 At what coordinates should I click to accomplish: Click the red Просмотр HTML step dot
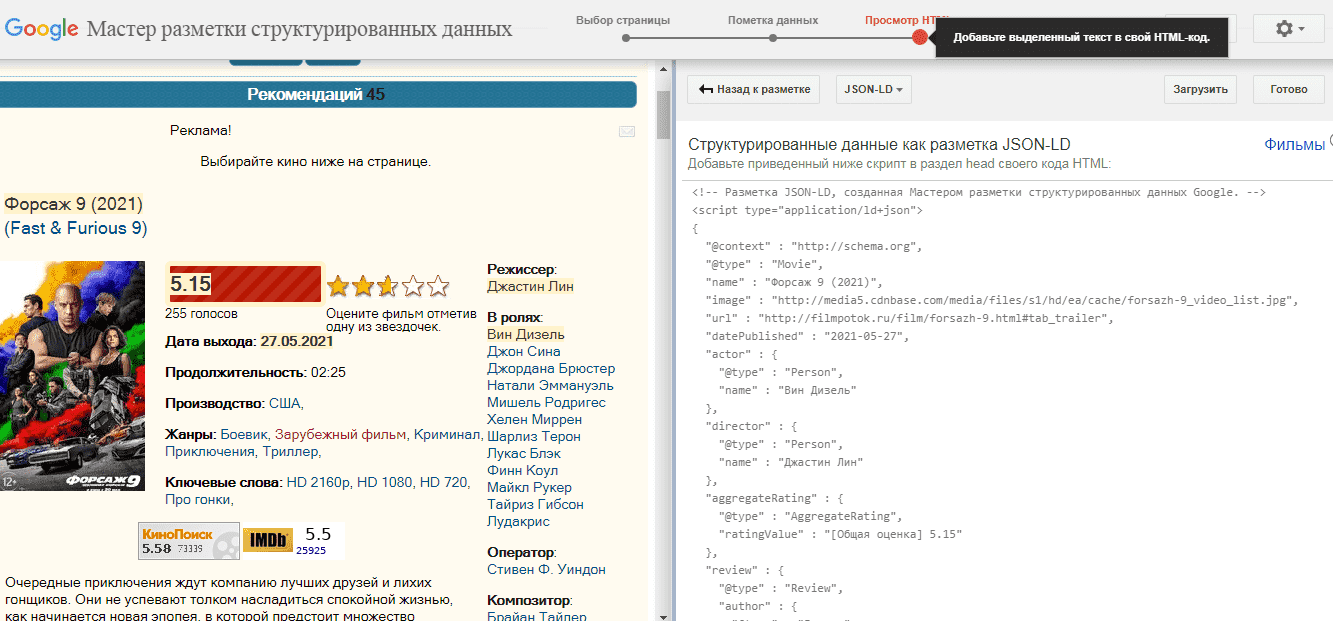point(920,38)
